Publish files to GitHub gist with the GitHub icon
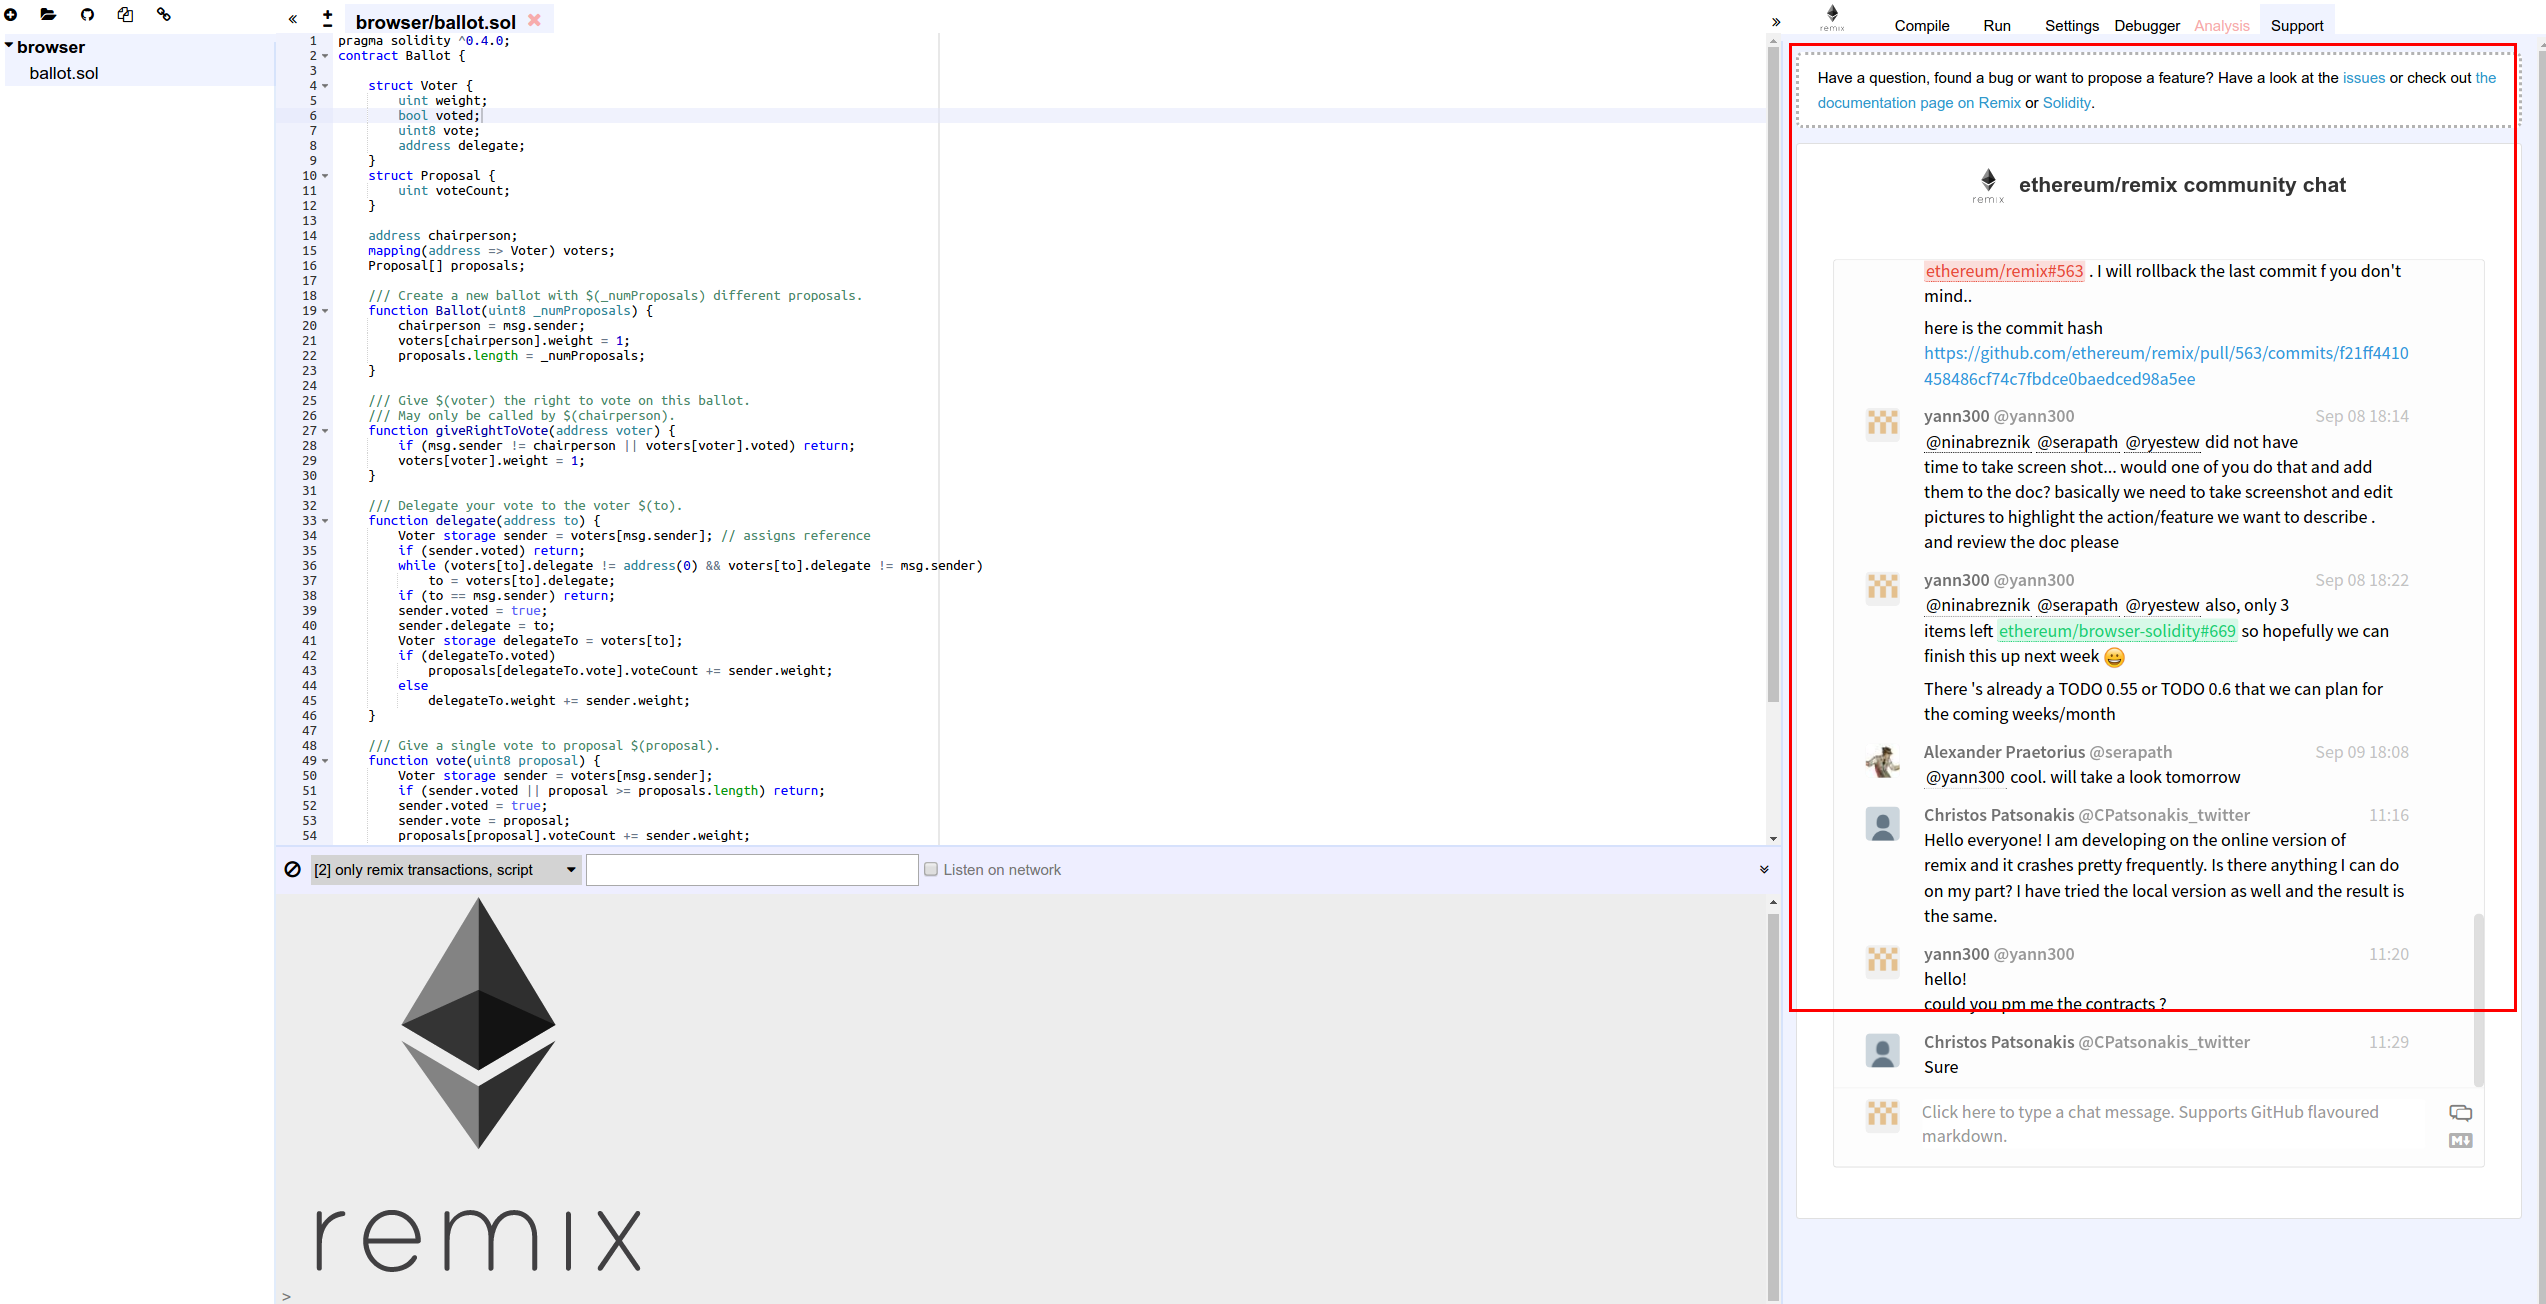The width and height of the screenshot is (2546, 1304). click(x=87, y=15)
